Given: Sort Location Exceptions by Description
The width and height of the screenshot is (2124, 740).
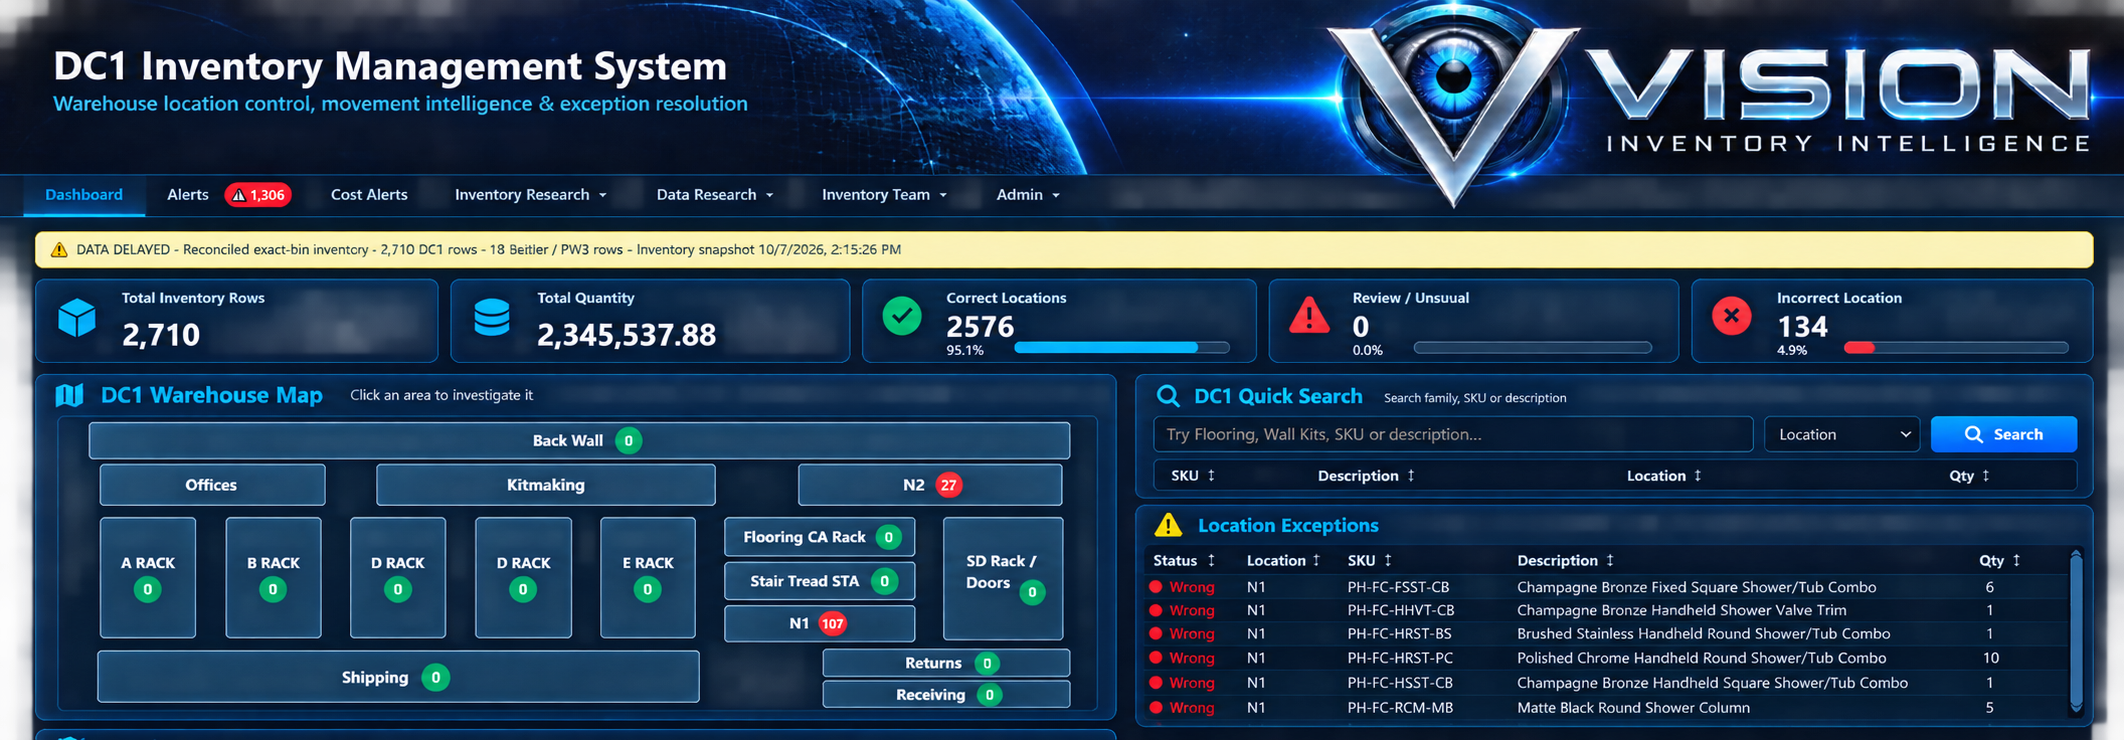Looking at the screenshot, I should (x=1565, y=561).
